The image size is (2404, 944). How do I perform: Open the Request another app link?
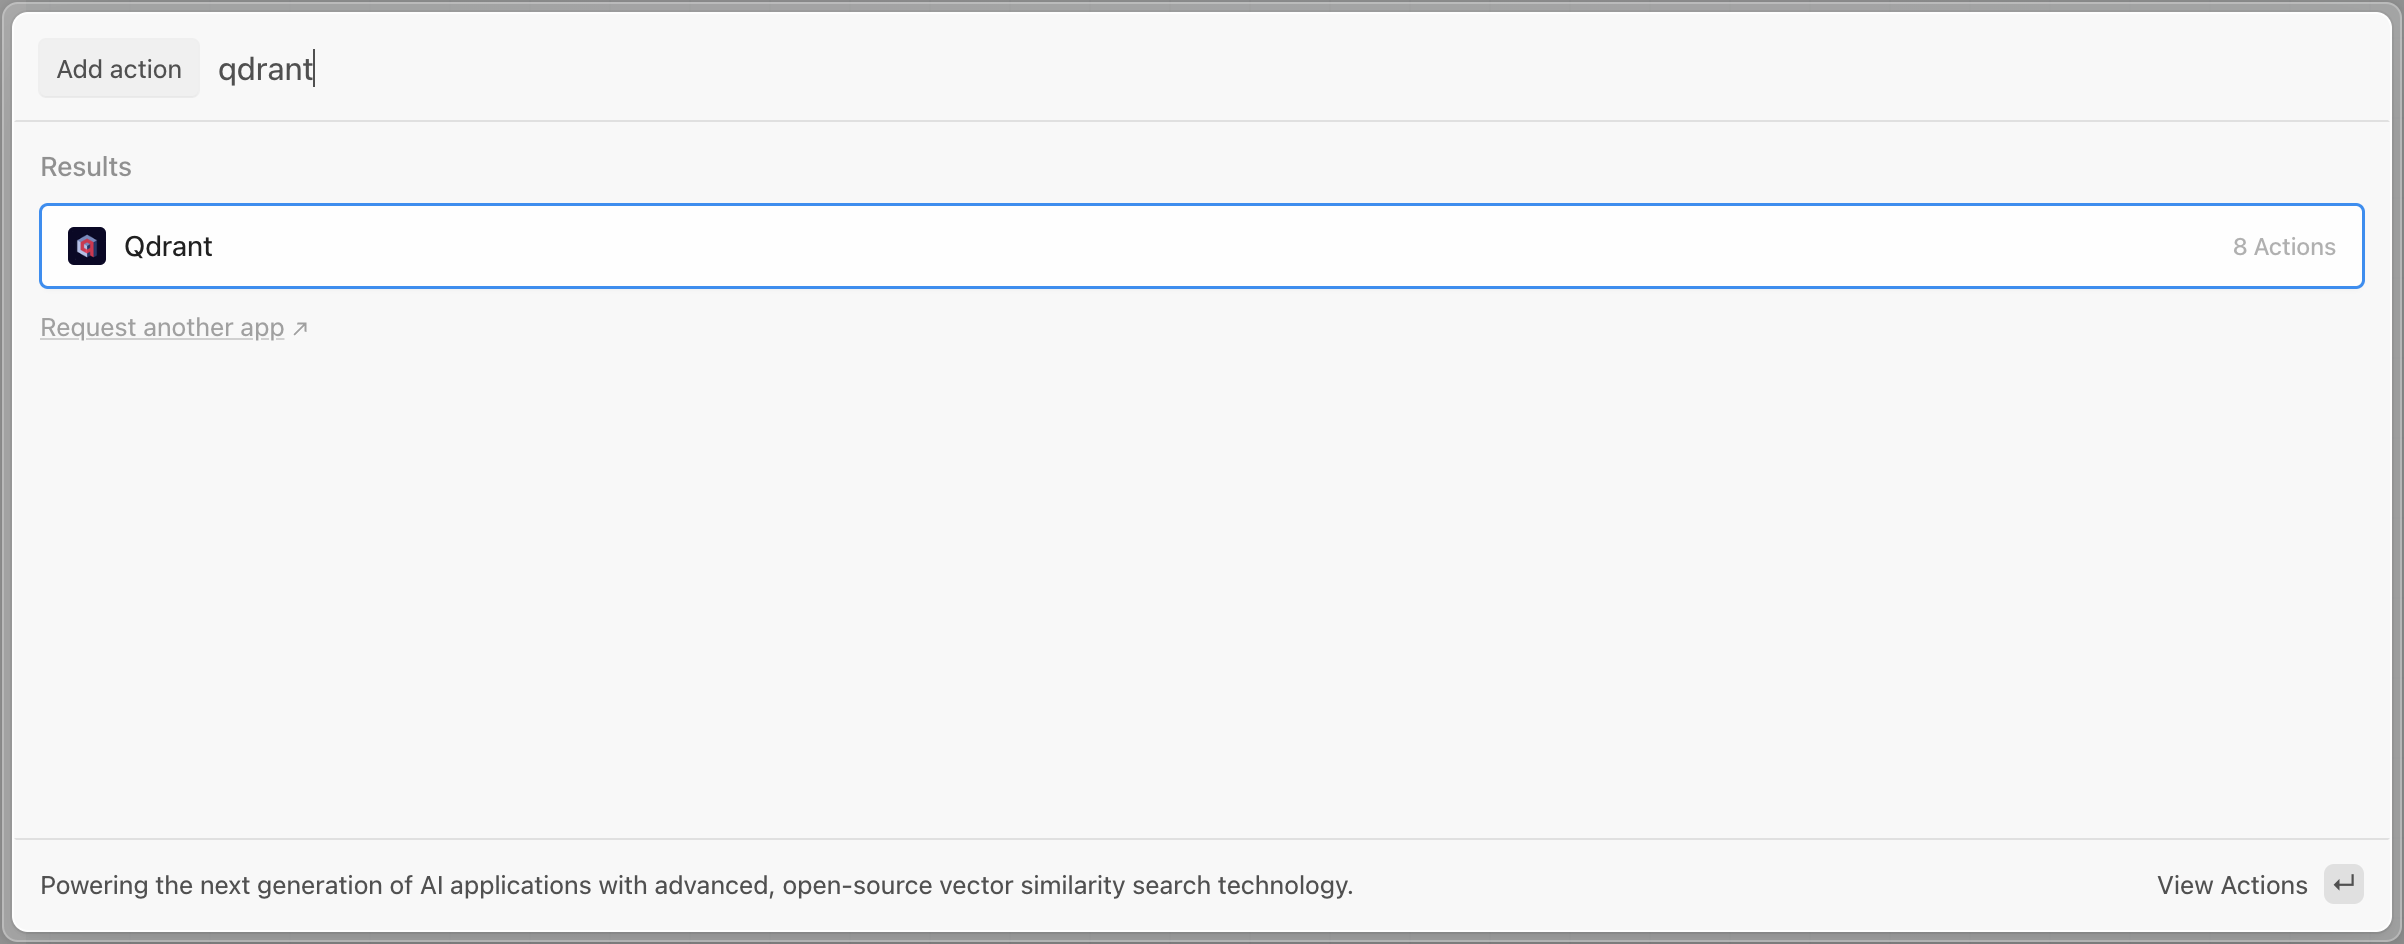tap(161, 326)
